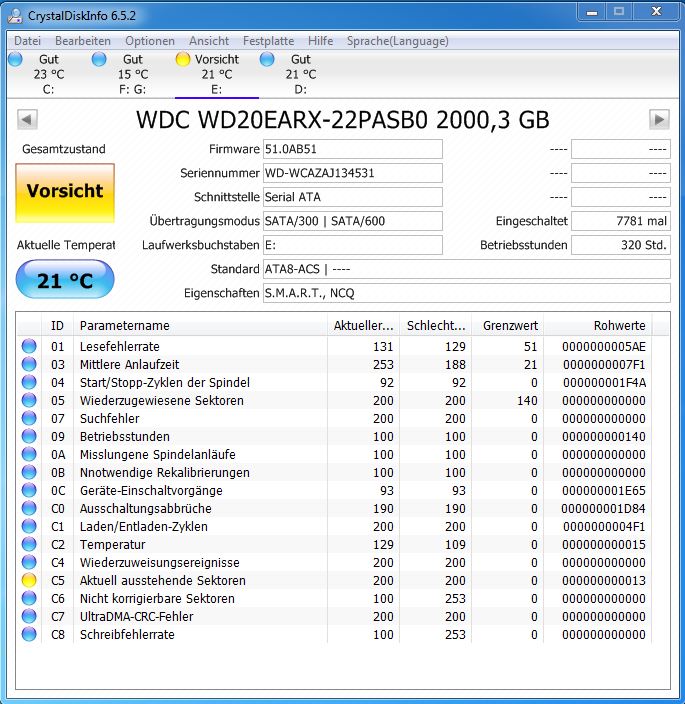Click status orb of Nicht korrigierbare Sektoren
This screenshot has width=685, height=704.
click(x=29, y=598)
